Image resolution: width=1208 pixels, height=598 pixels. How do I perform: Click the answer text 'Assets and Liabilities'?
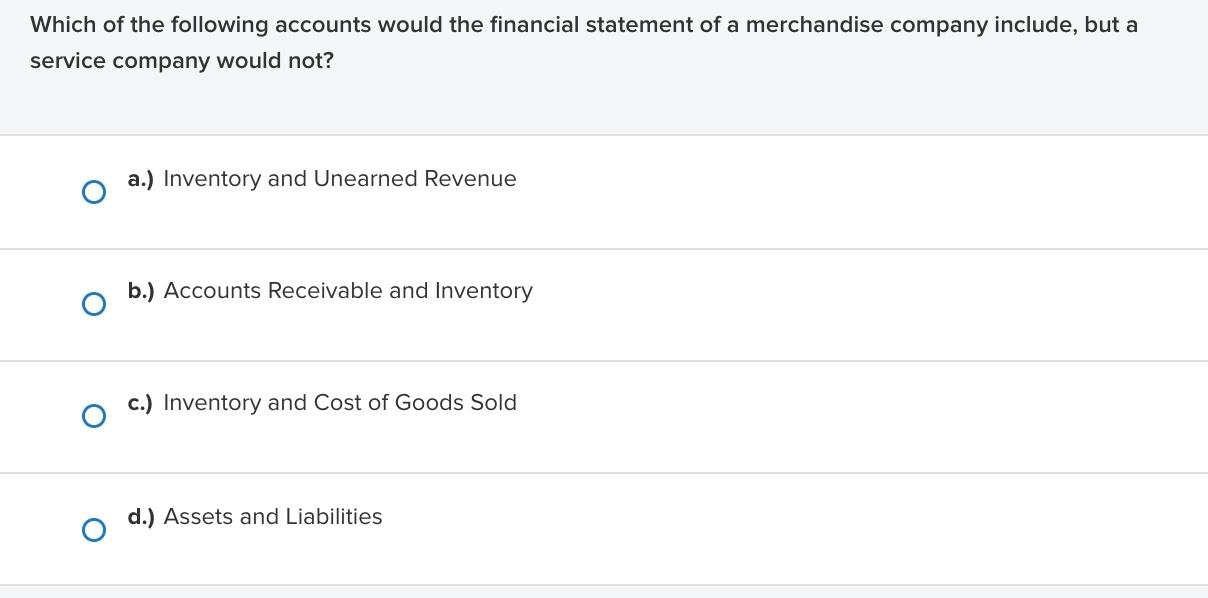coord(274,516)
